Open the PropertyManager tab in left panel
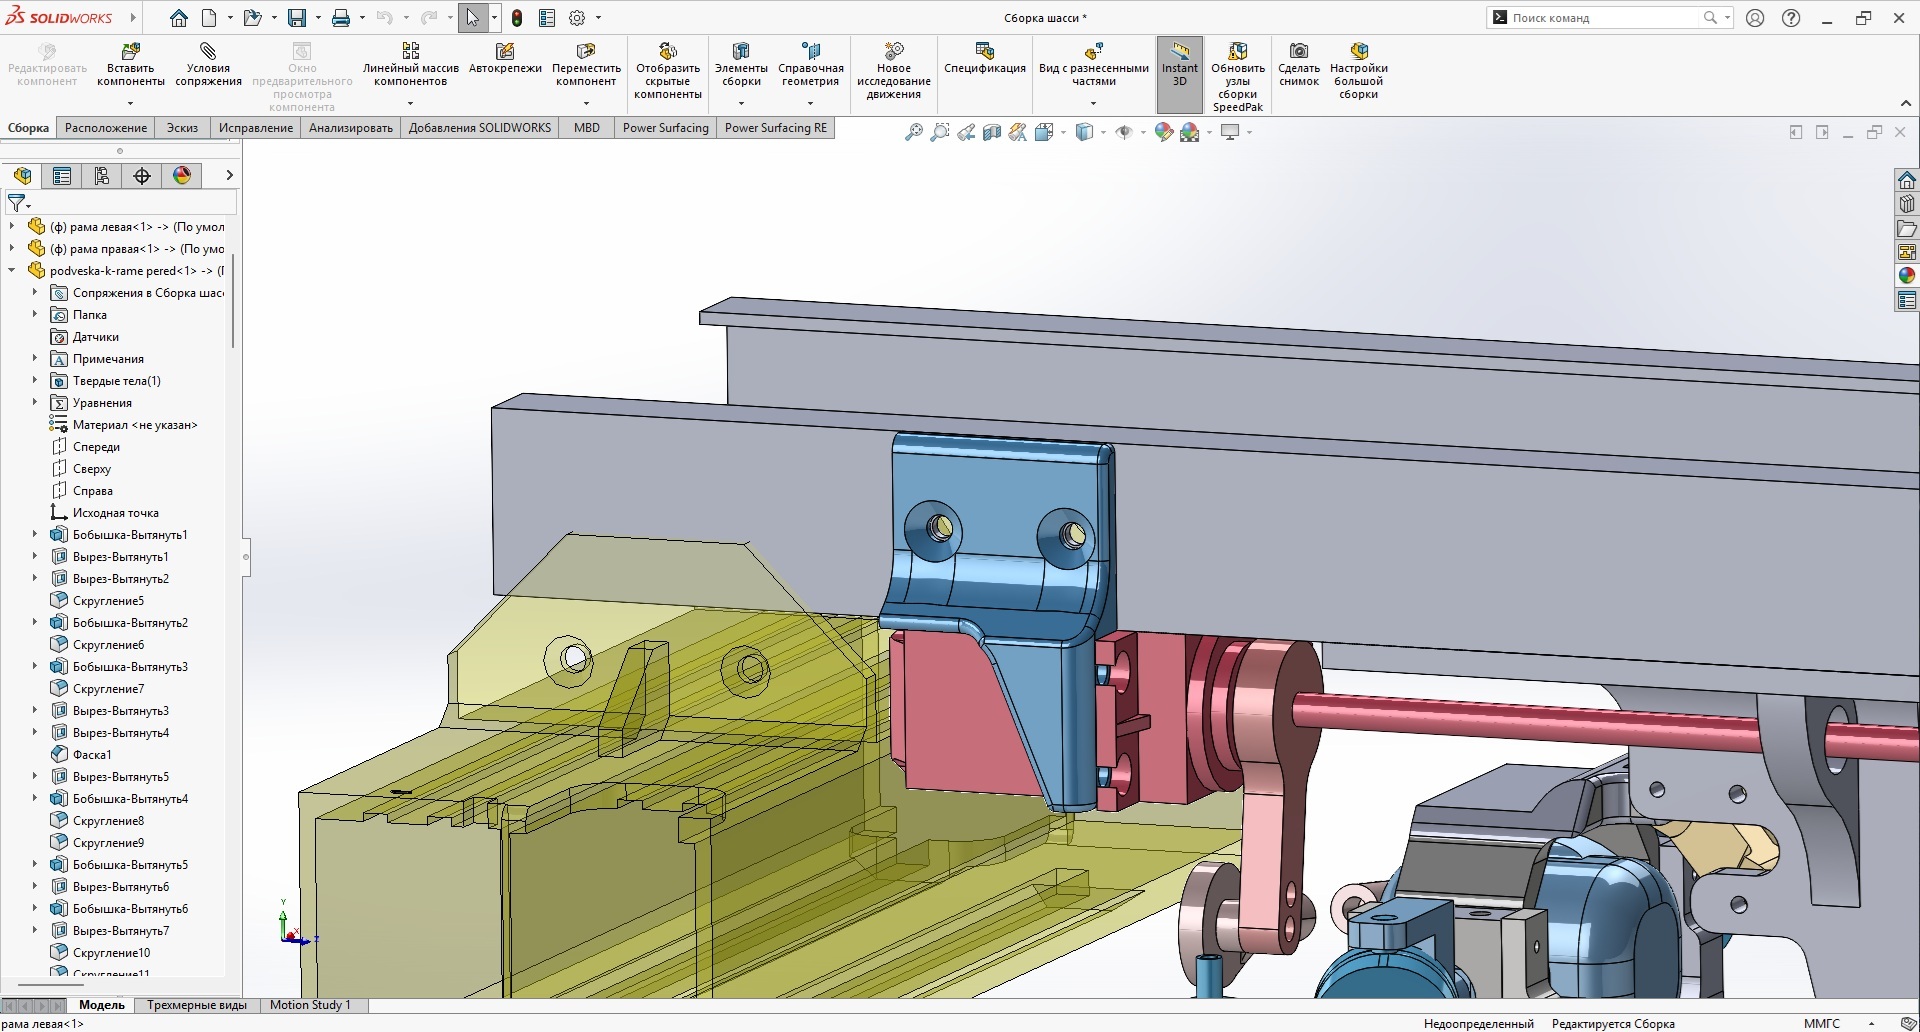 (x=62, y=176)
